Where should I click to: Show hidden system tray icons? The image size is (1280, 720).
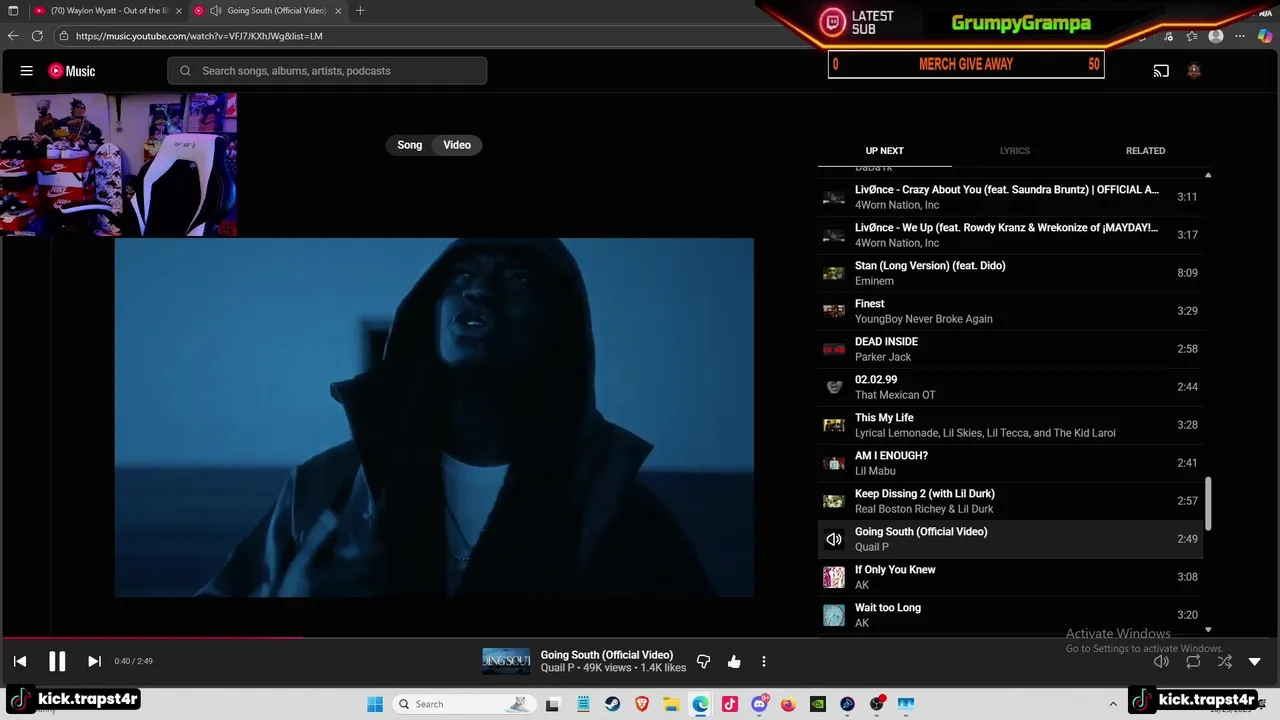pos(1113,704)
